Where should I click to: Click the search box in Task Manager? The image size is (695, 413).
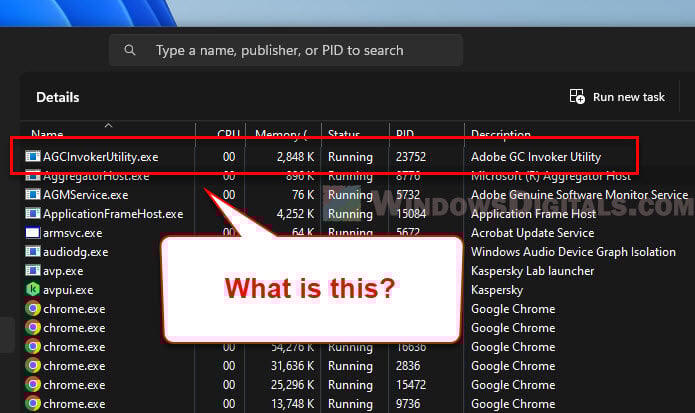286,50
